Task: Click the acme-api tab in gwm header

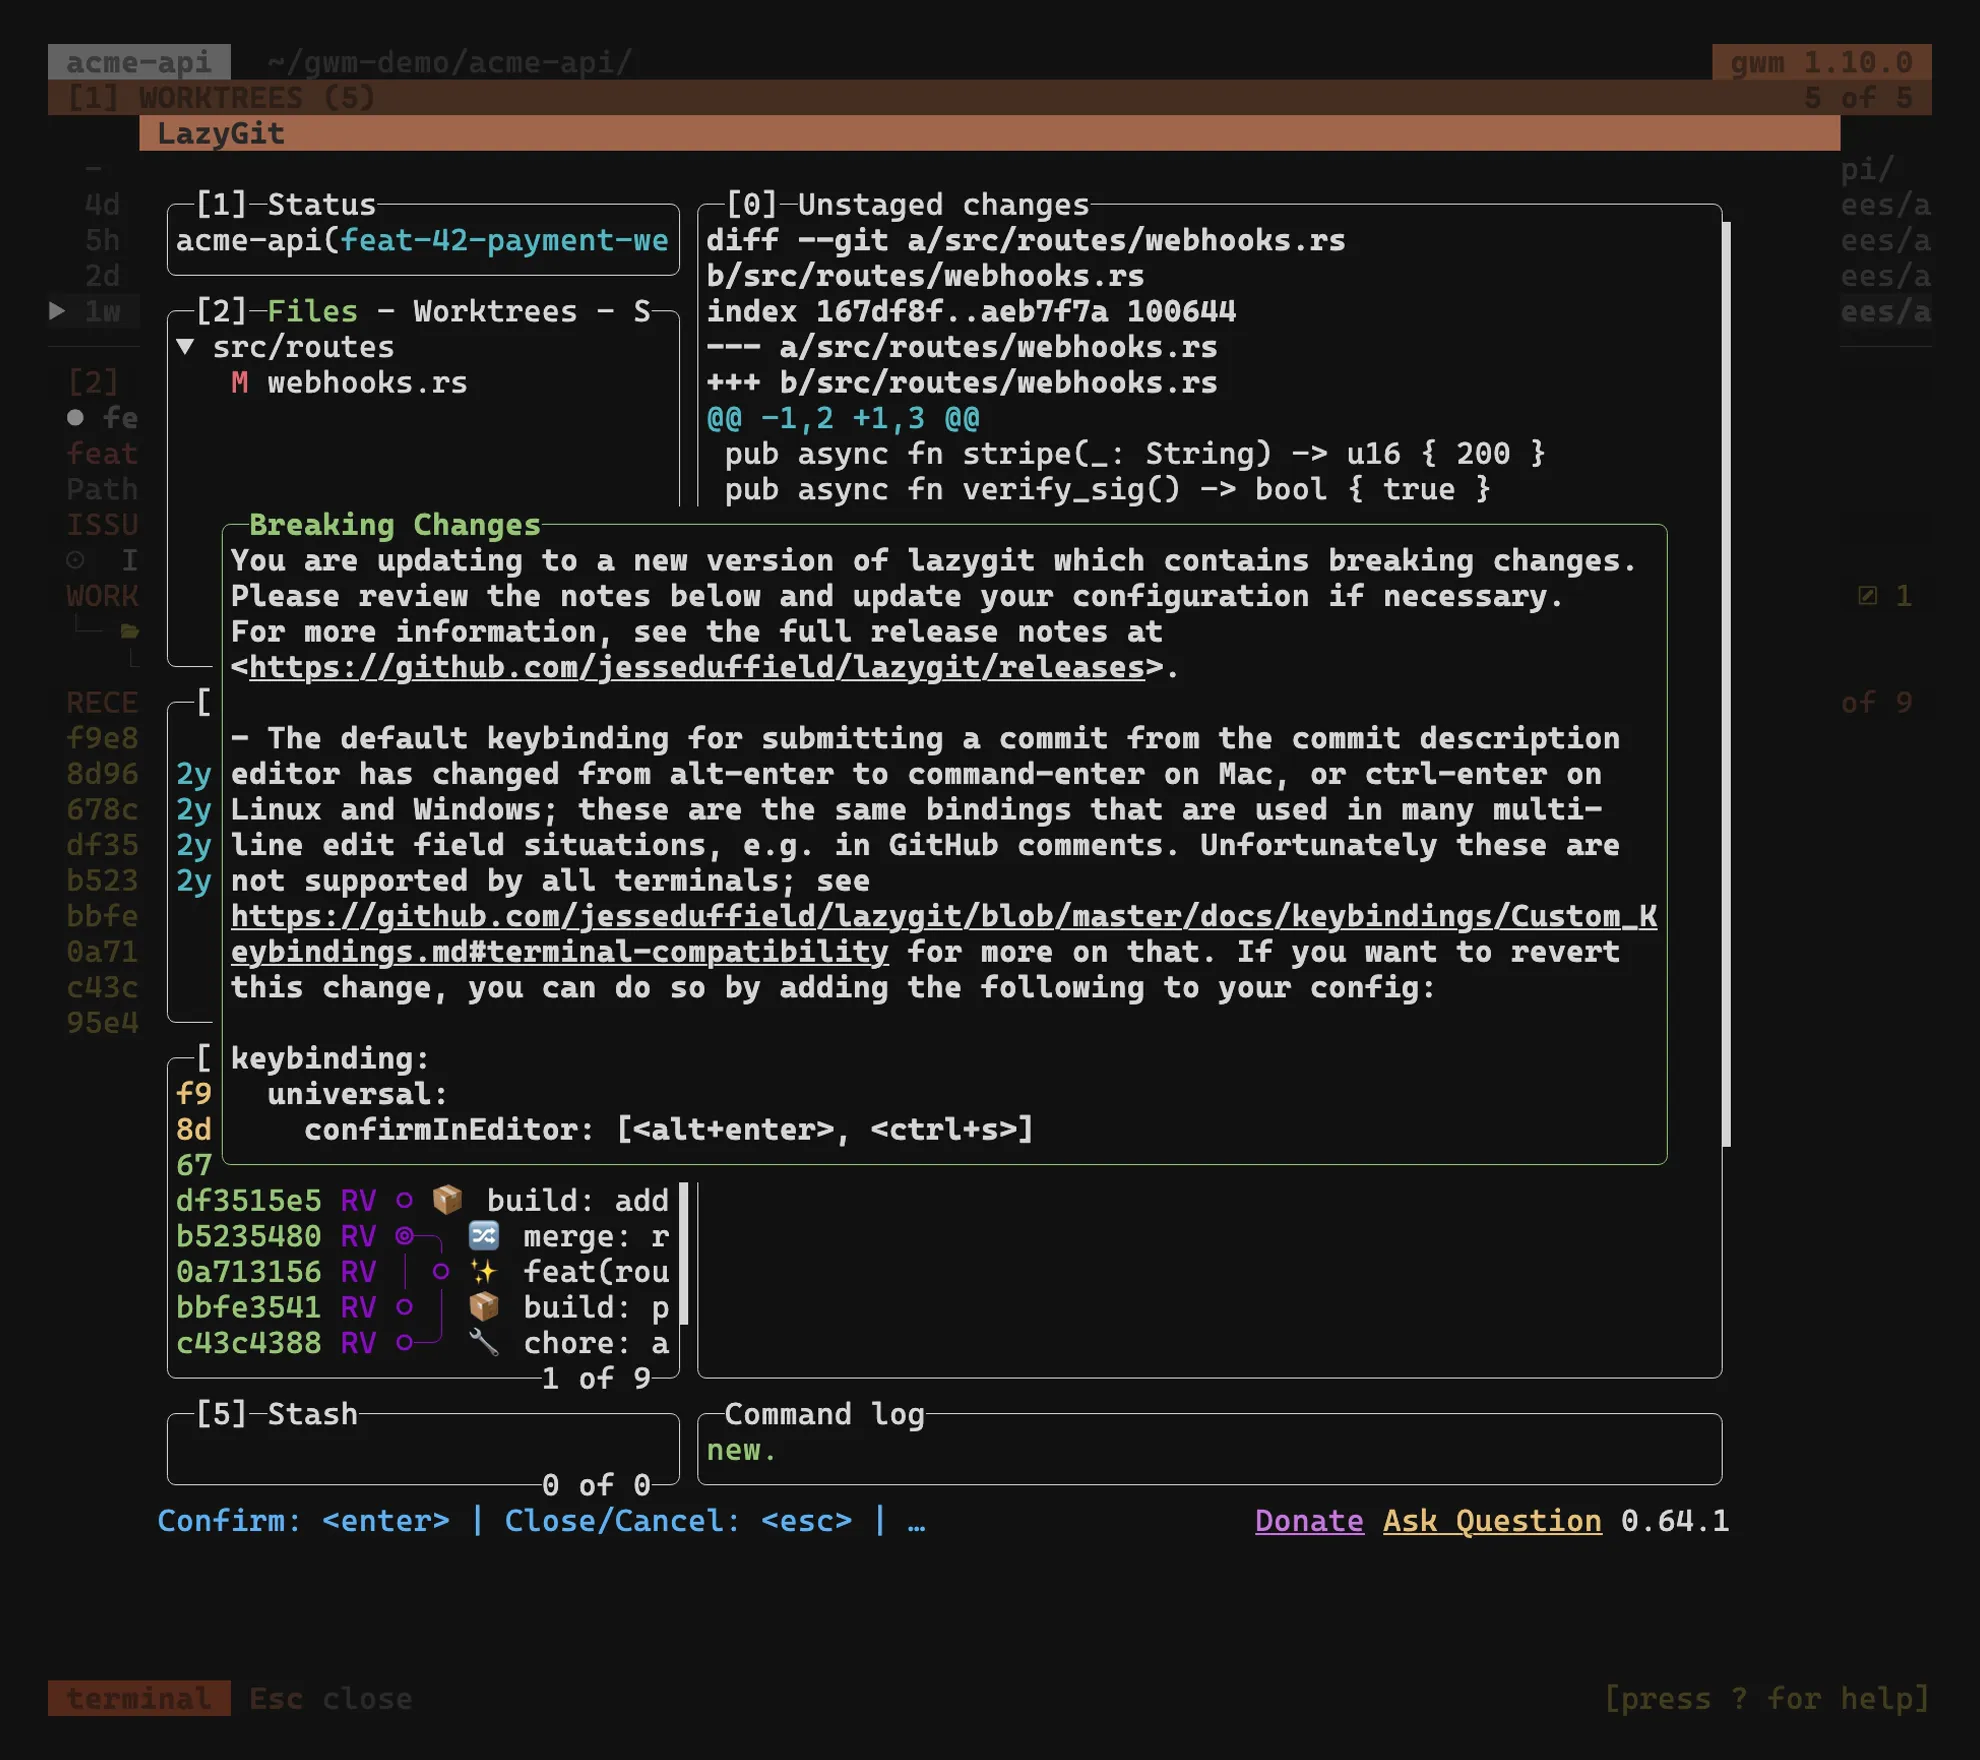Action: (139, 61)
